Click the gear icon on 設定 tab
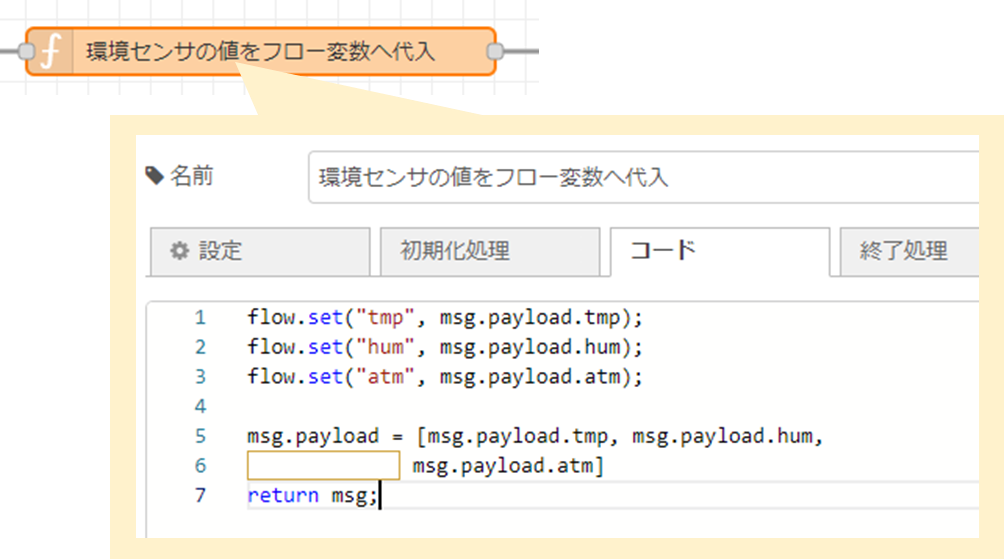This screenshot has width=1004, height=559. tap(179, 250)
